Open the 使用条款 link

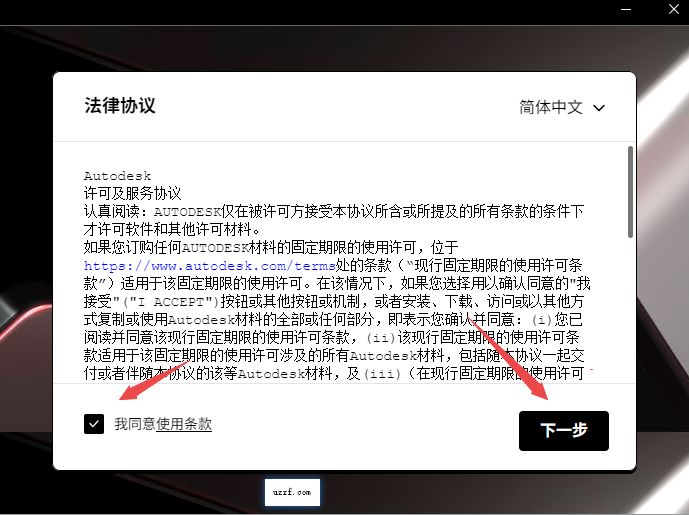184,424
